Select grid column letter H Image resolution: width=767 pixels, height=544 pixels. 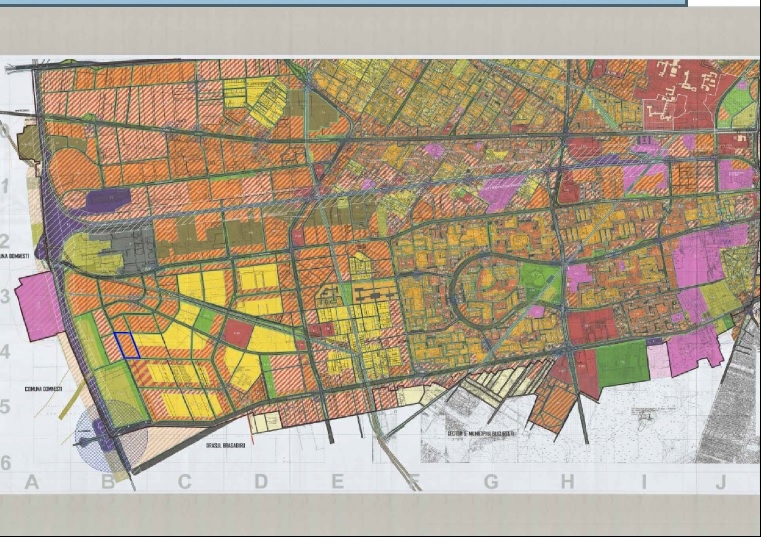coord(567,483)
